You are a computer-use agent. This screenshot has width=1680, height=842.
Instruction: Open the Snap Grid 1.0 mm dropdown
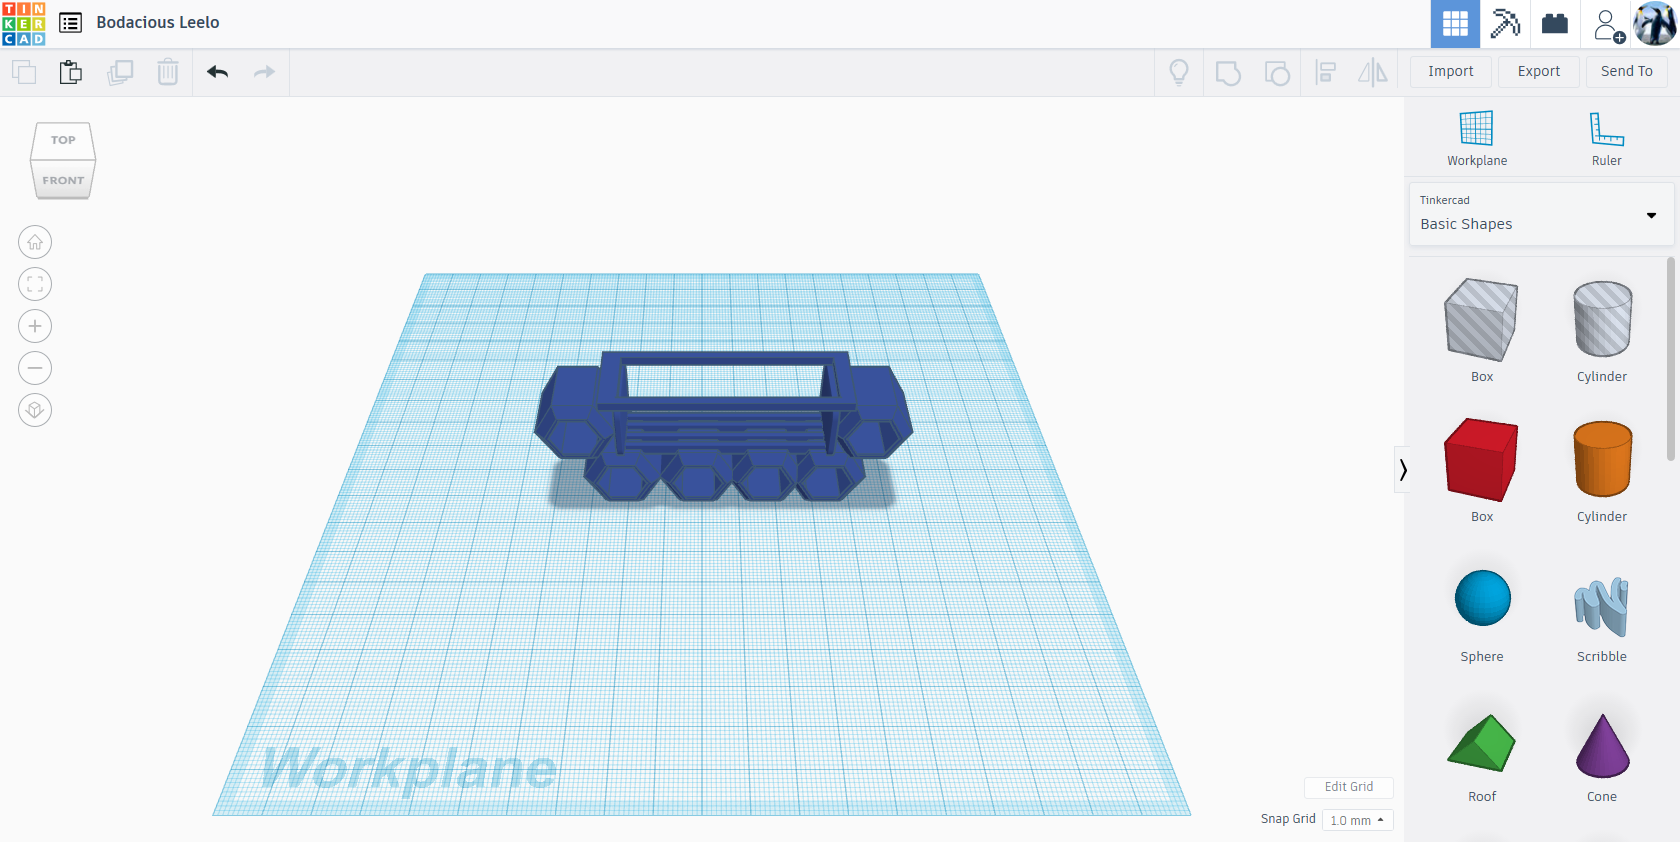pyautogui.click(x=1357, y=820)
